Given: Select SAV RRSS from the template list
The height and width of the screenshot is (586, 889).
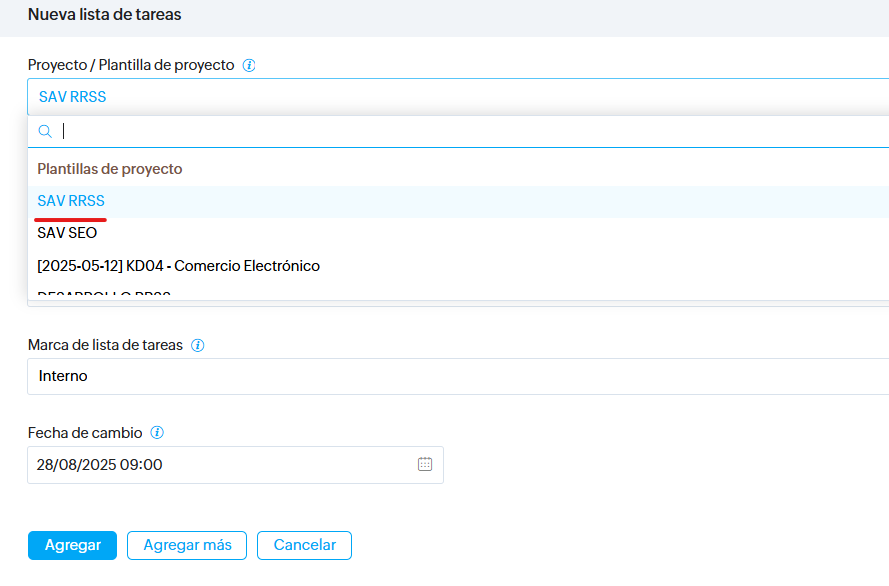Looking at the screenshot, I should 71,201.
